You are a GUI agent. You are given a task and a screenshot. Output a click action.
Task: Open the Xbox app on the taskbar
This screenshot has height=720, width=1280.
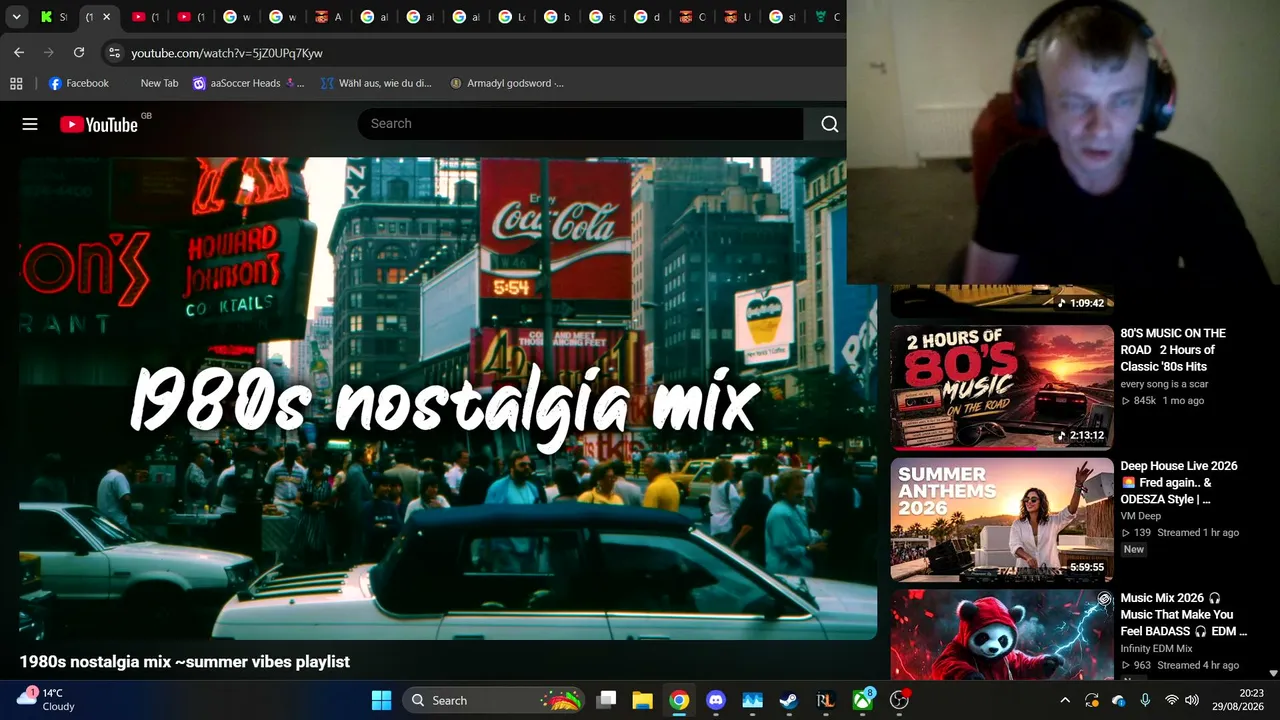862,700
